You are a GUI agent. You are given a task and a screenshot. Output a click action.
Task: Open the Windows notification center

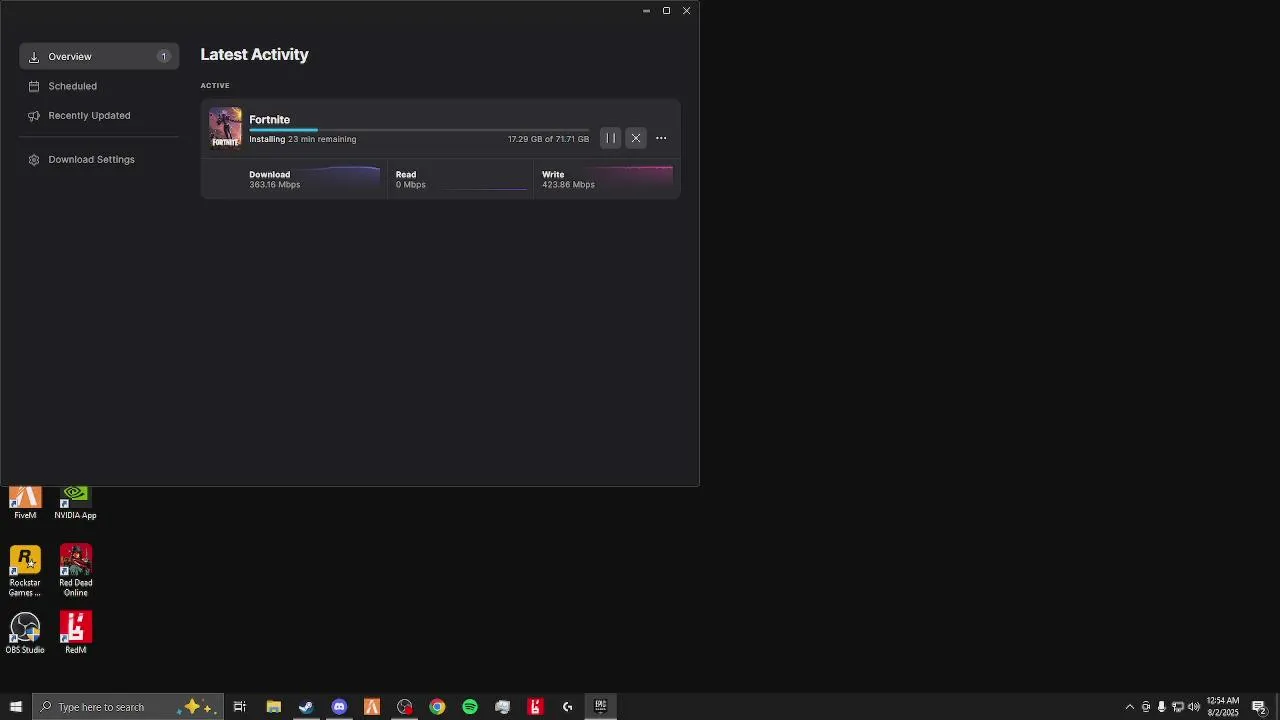[x=1260, y=707]
